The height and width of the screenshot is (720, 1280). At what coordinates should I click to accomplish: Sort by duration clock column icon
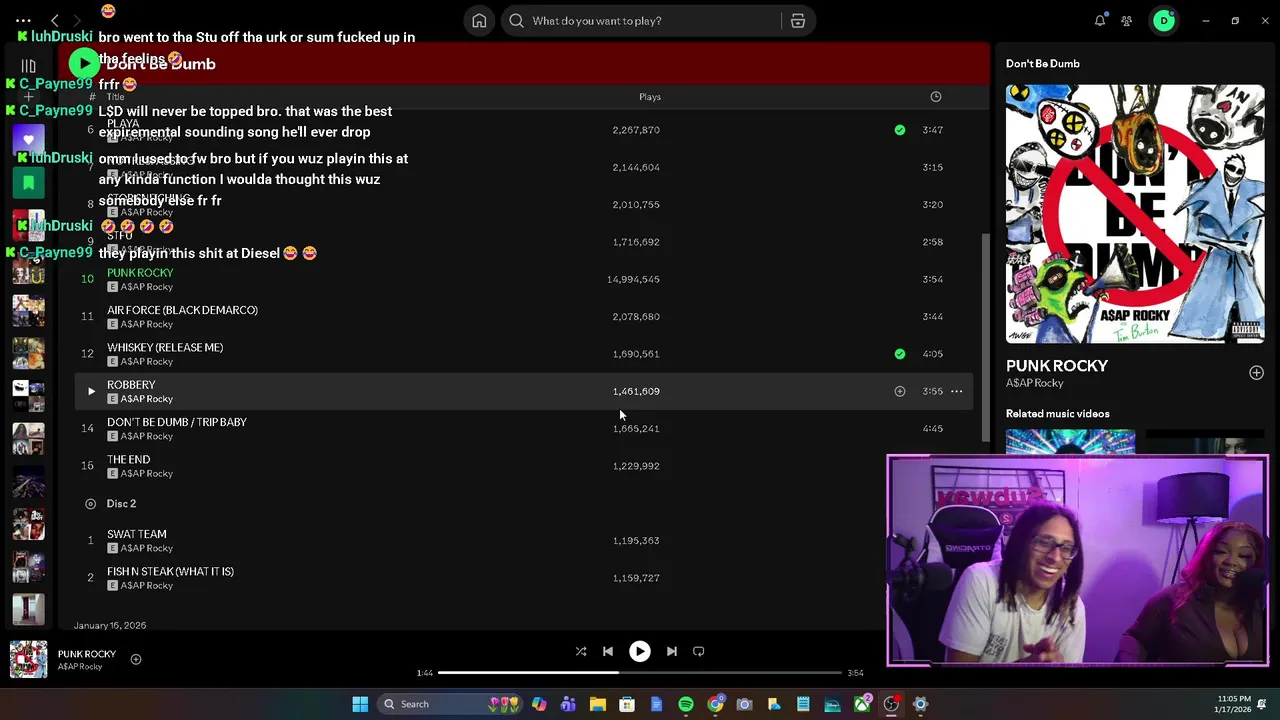pyautogui.click(x=936, y=97)
